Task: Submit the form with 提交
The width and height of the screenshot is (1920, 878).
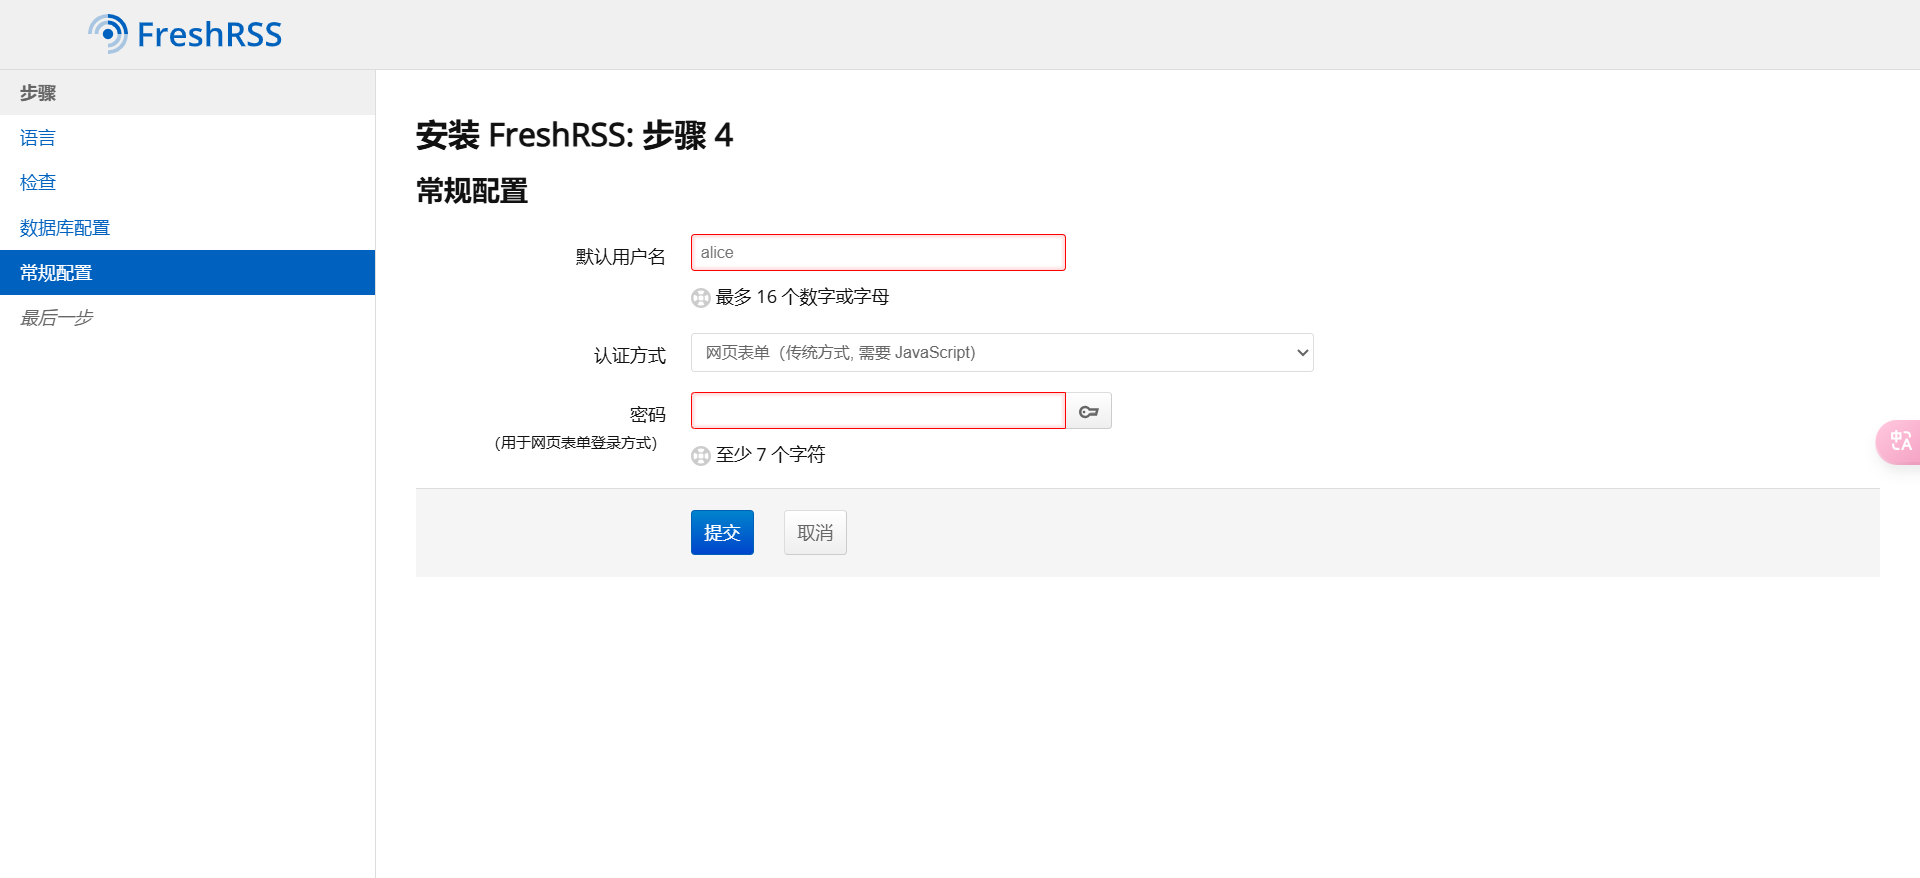Action: [x=722, y=532]
